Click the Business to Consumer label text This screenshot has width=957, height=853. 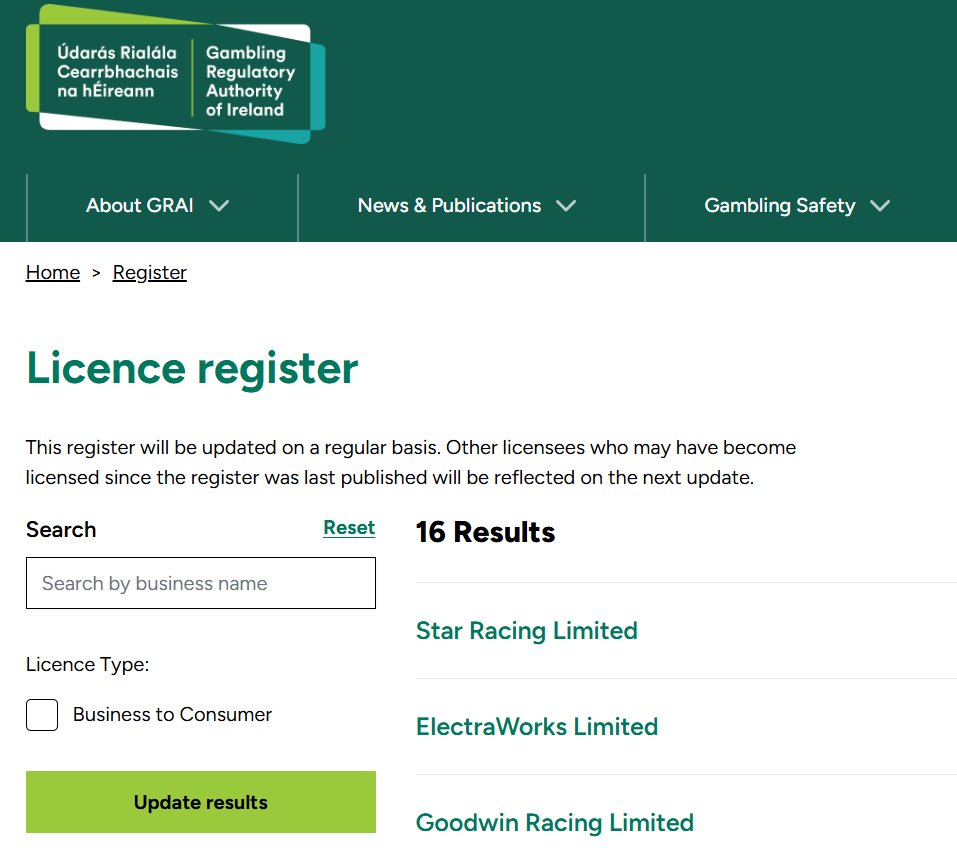point(173,714)
